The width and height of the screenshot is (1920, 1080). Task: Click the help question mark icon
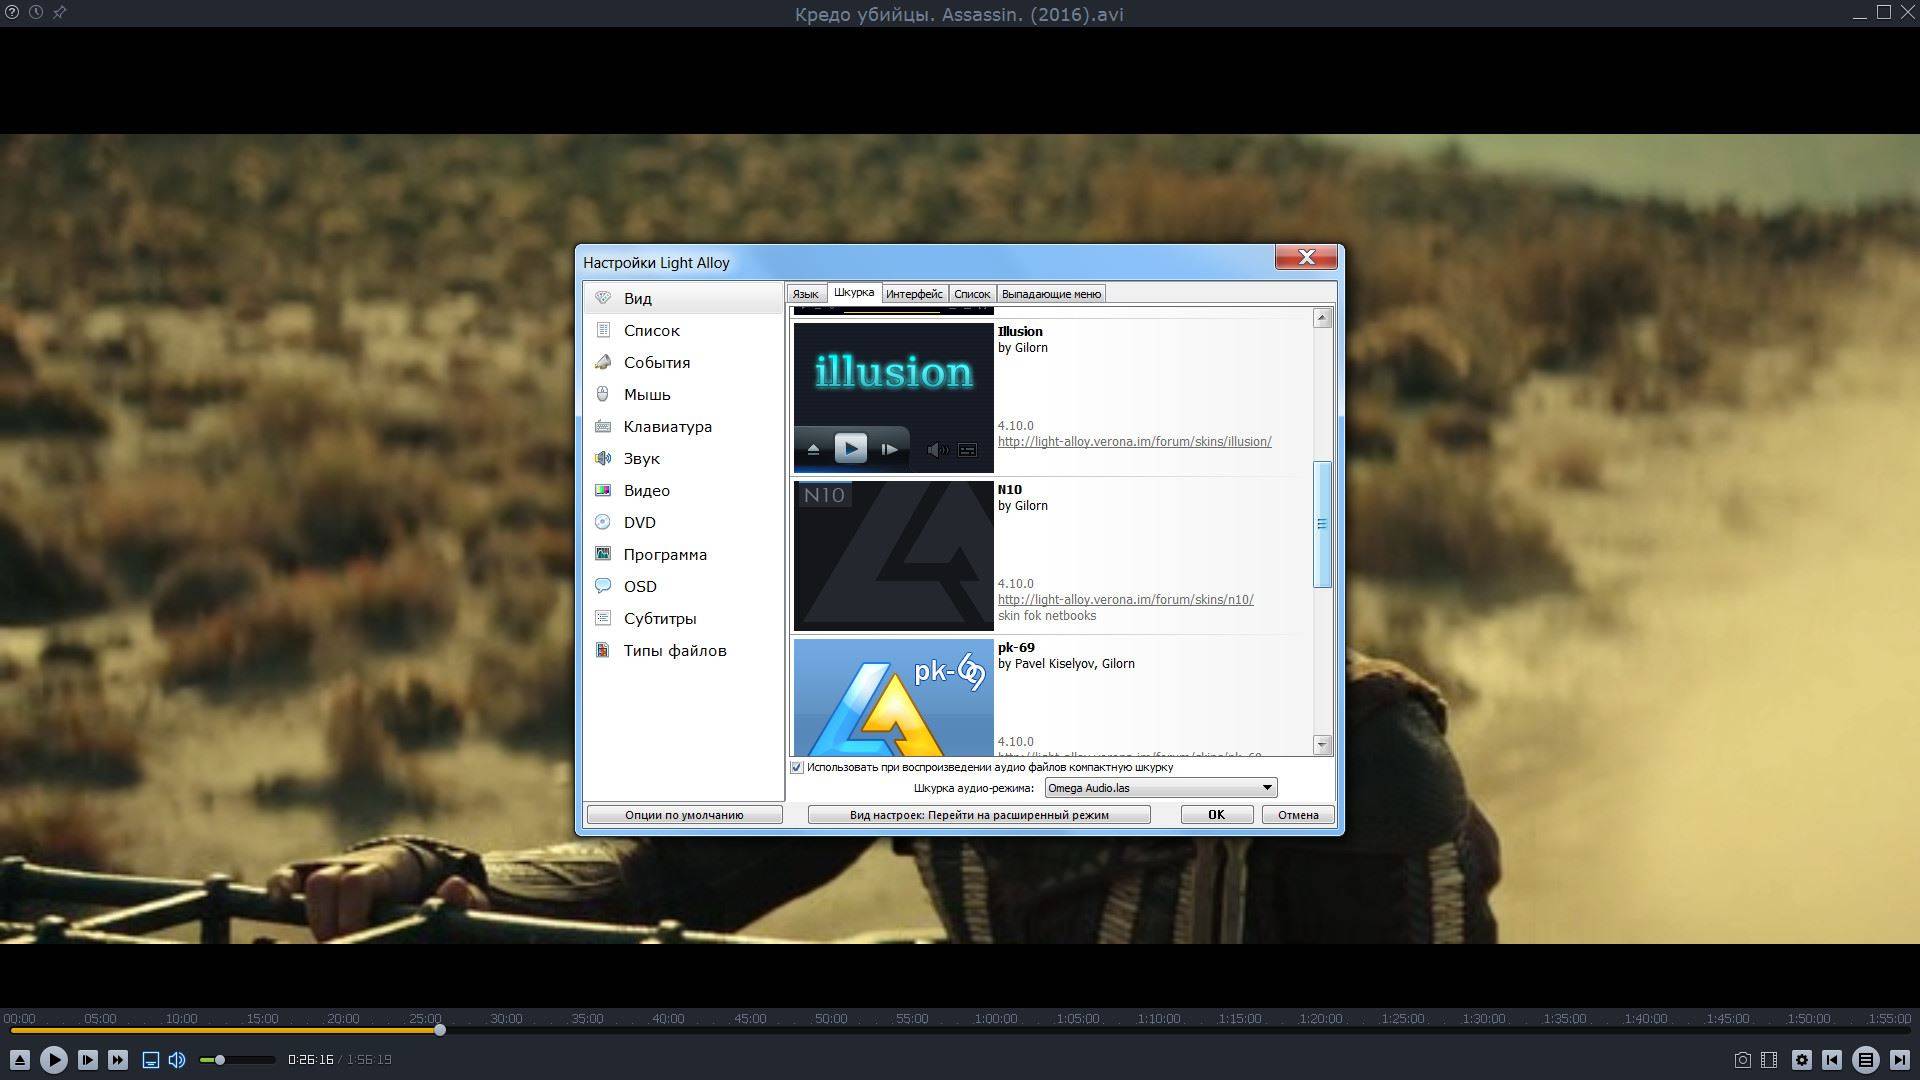point(12,13)
